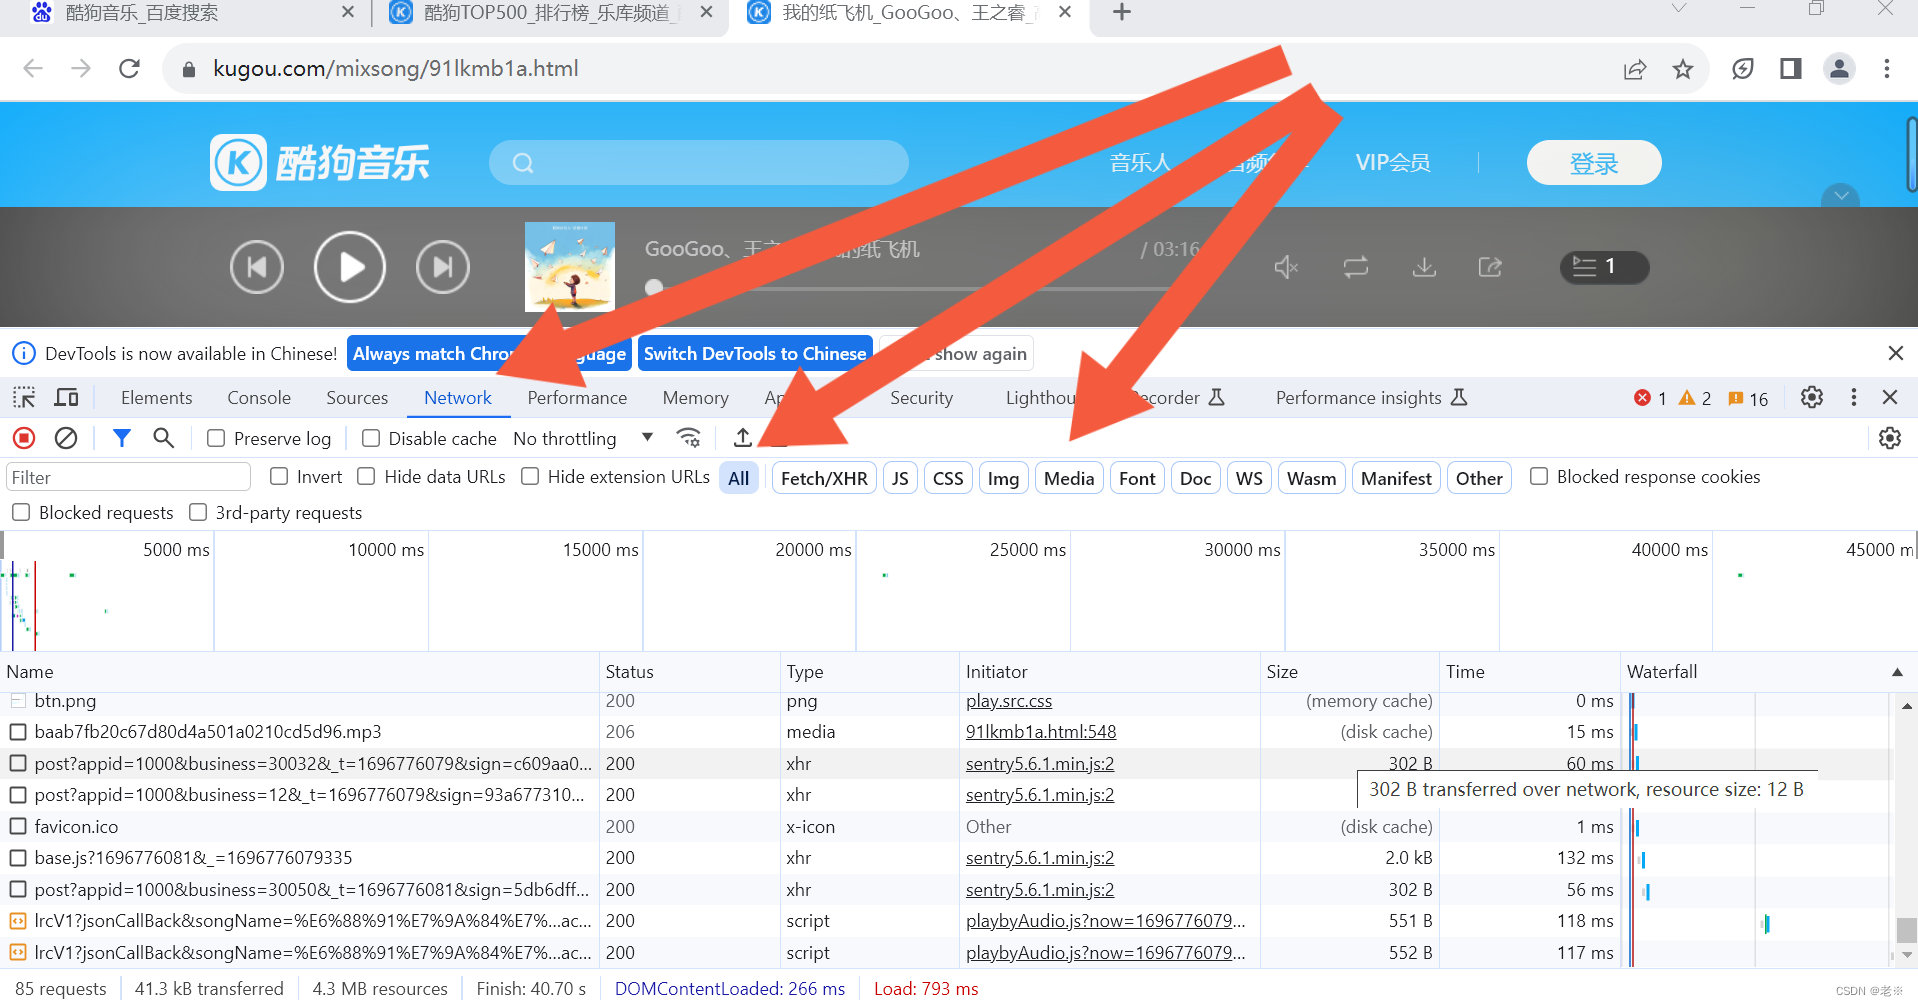Open a new browser tab
The width and height of the screenshot is (1918, 1006).
click(1122, 12)
